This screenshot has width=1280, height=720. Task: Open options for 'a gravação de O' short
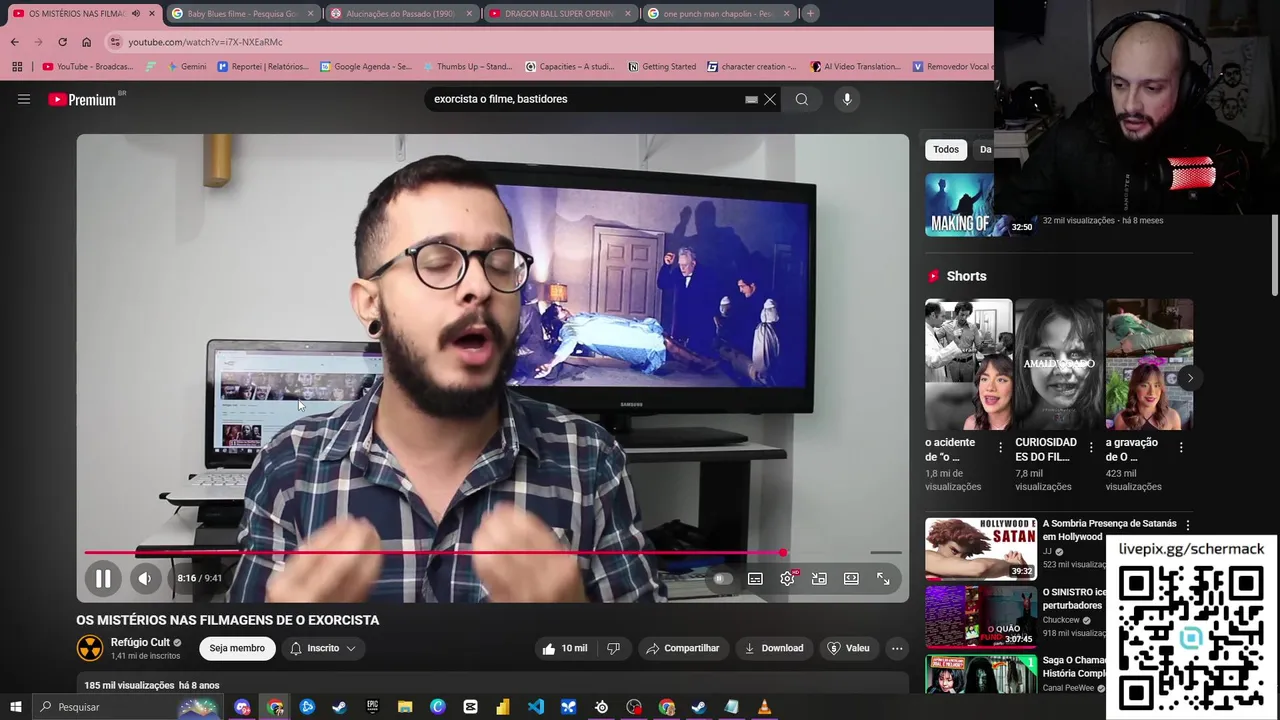pyautogui.click(x=1181, y=448)
